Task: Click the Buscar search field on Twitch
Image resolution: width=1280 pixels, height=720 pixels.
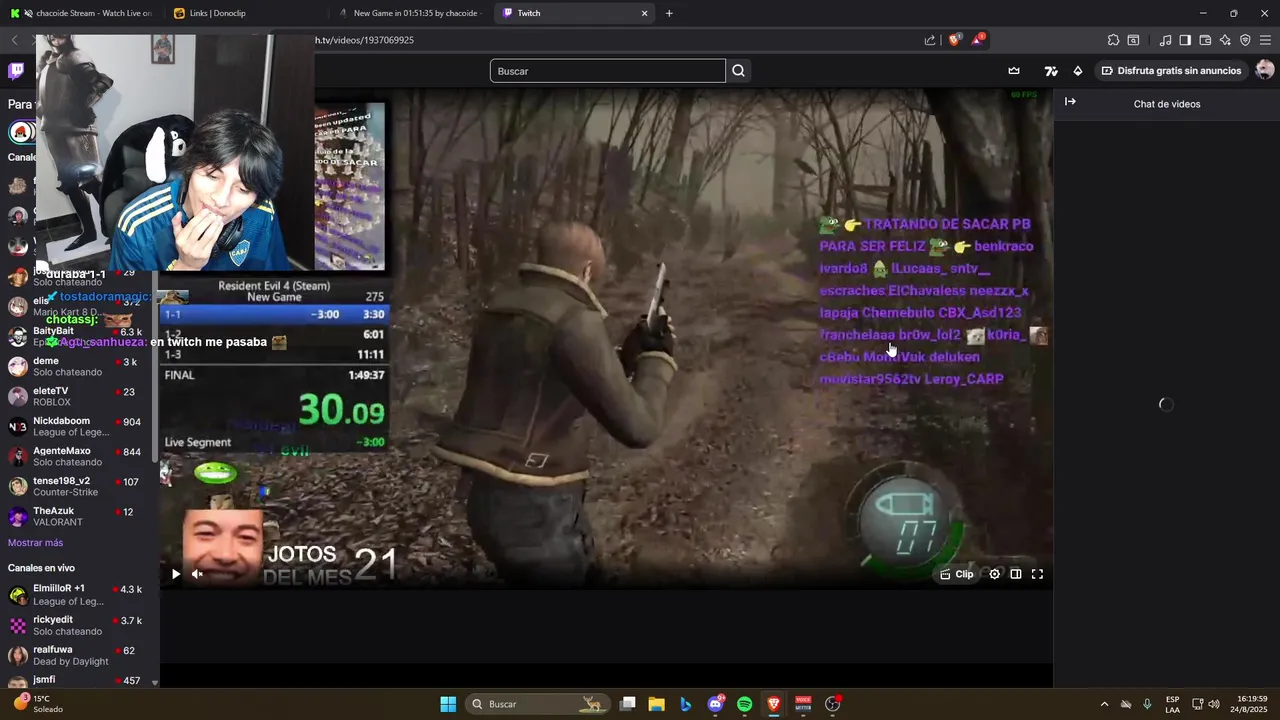Action: [607, 71]
